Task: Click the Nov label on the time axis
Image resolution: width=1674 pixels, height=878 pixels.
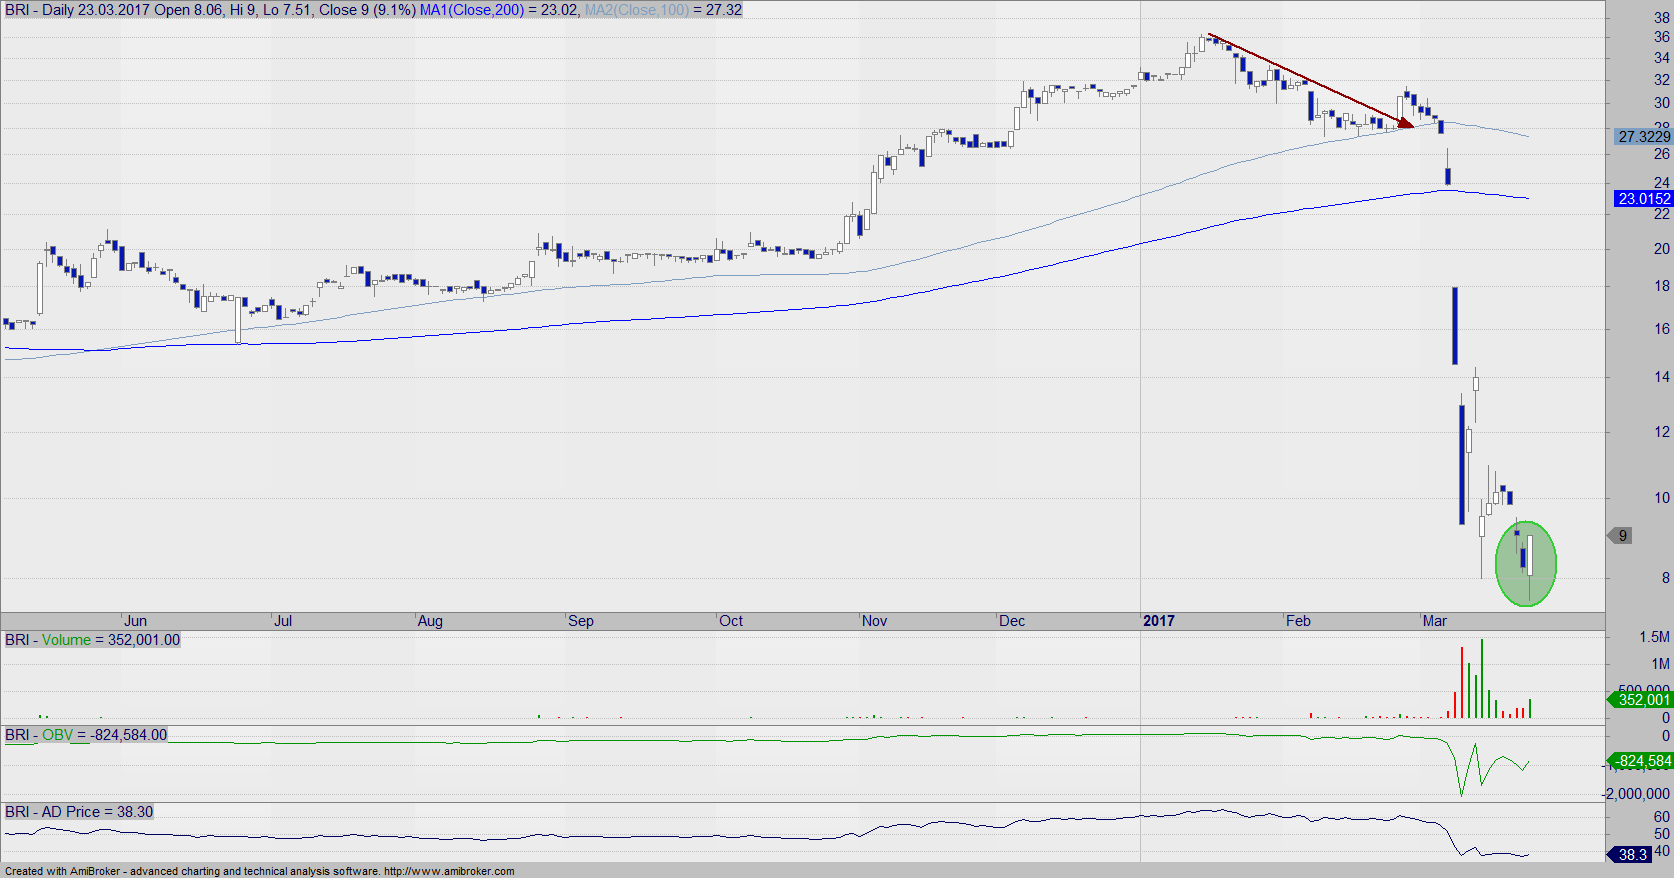Action: click(874, 621)
